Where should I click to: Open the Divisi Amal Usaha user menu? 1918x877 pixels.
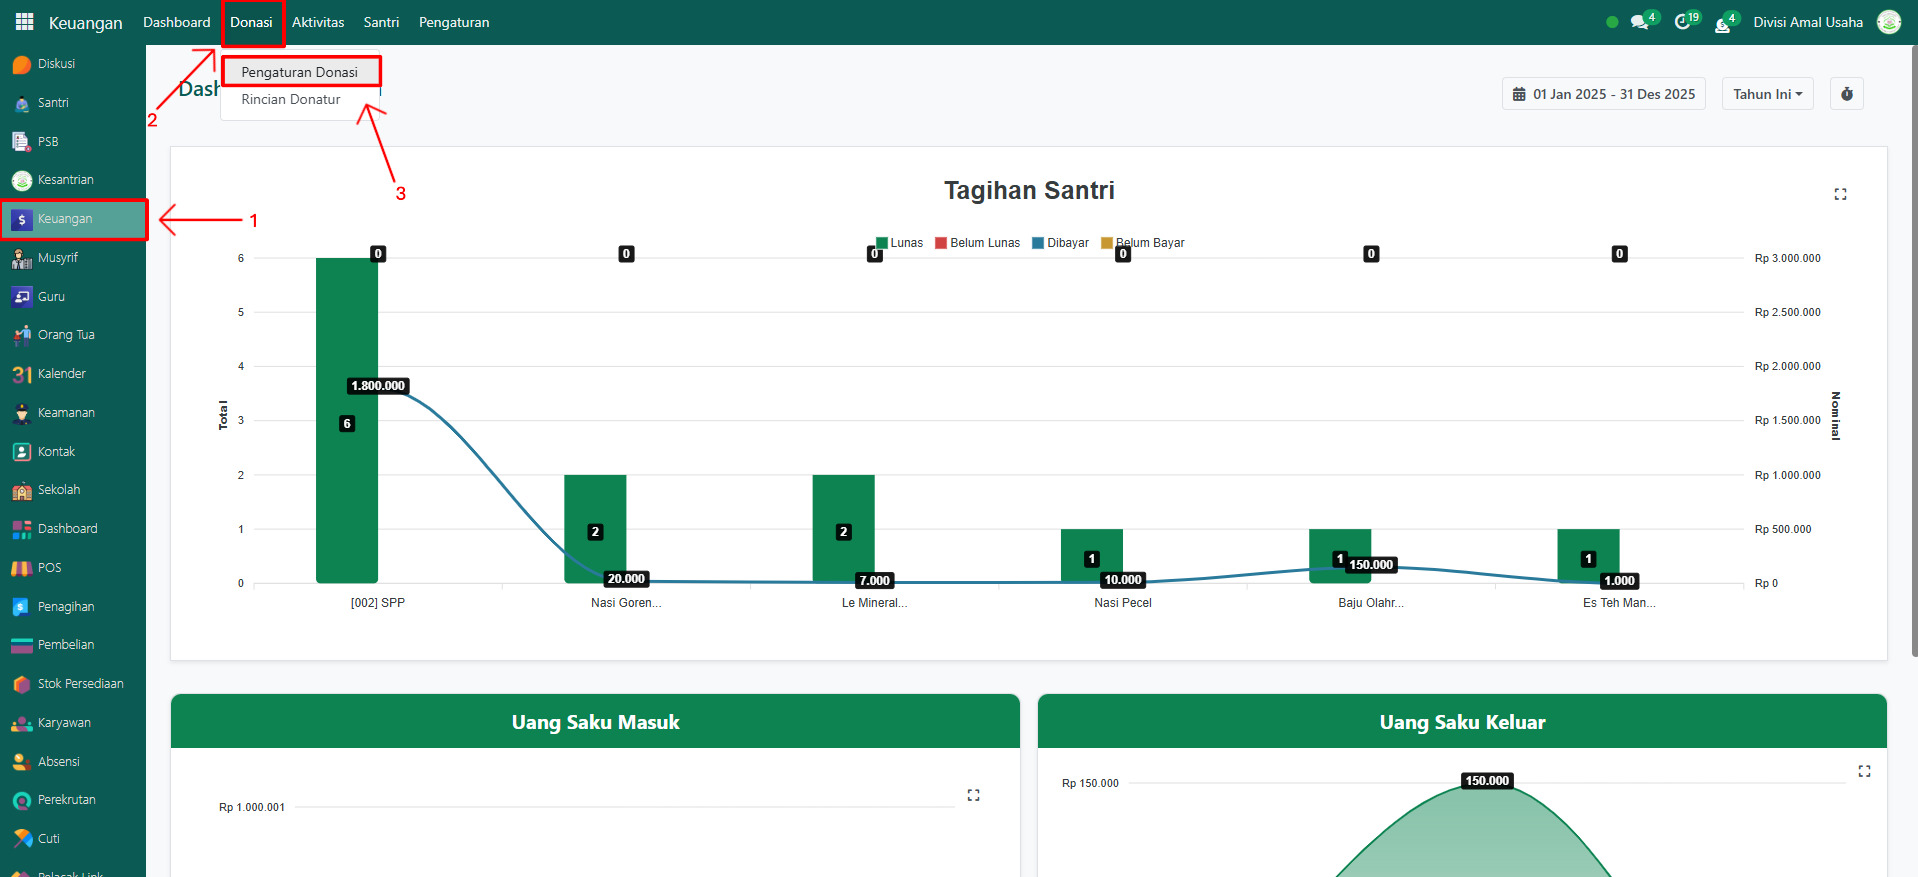(1807, 22)
